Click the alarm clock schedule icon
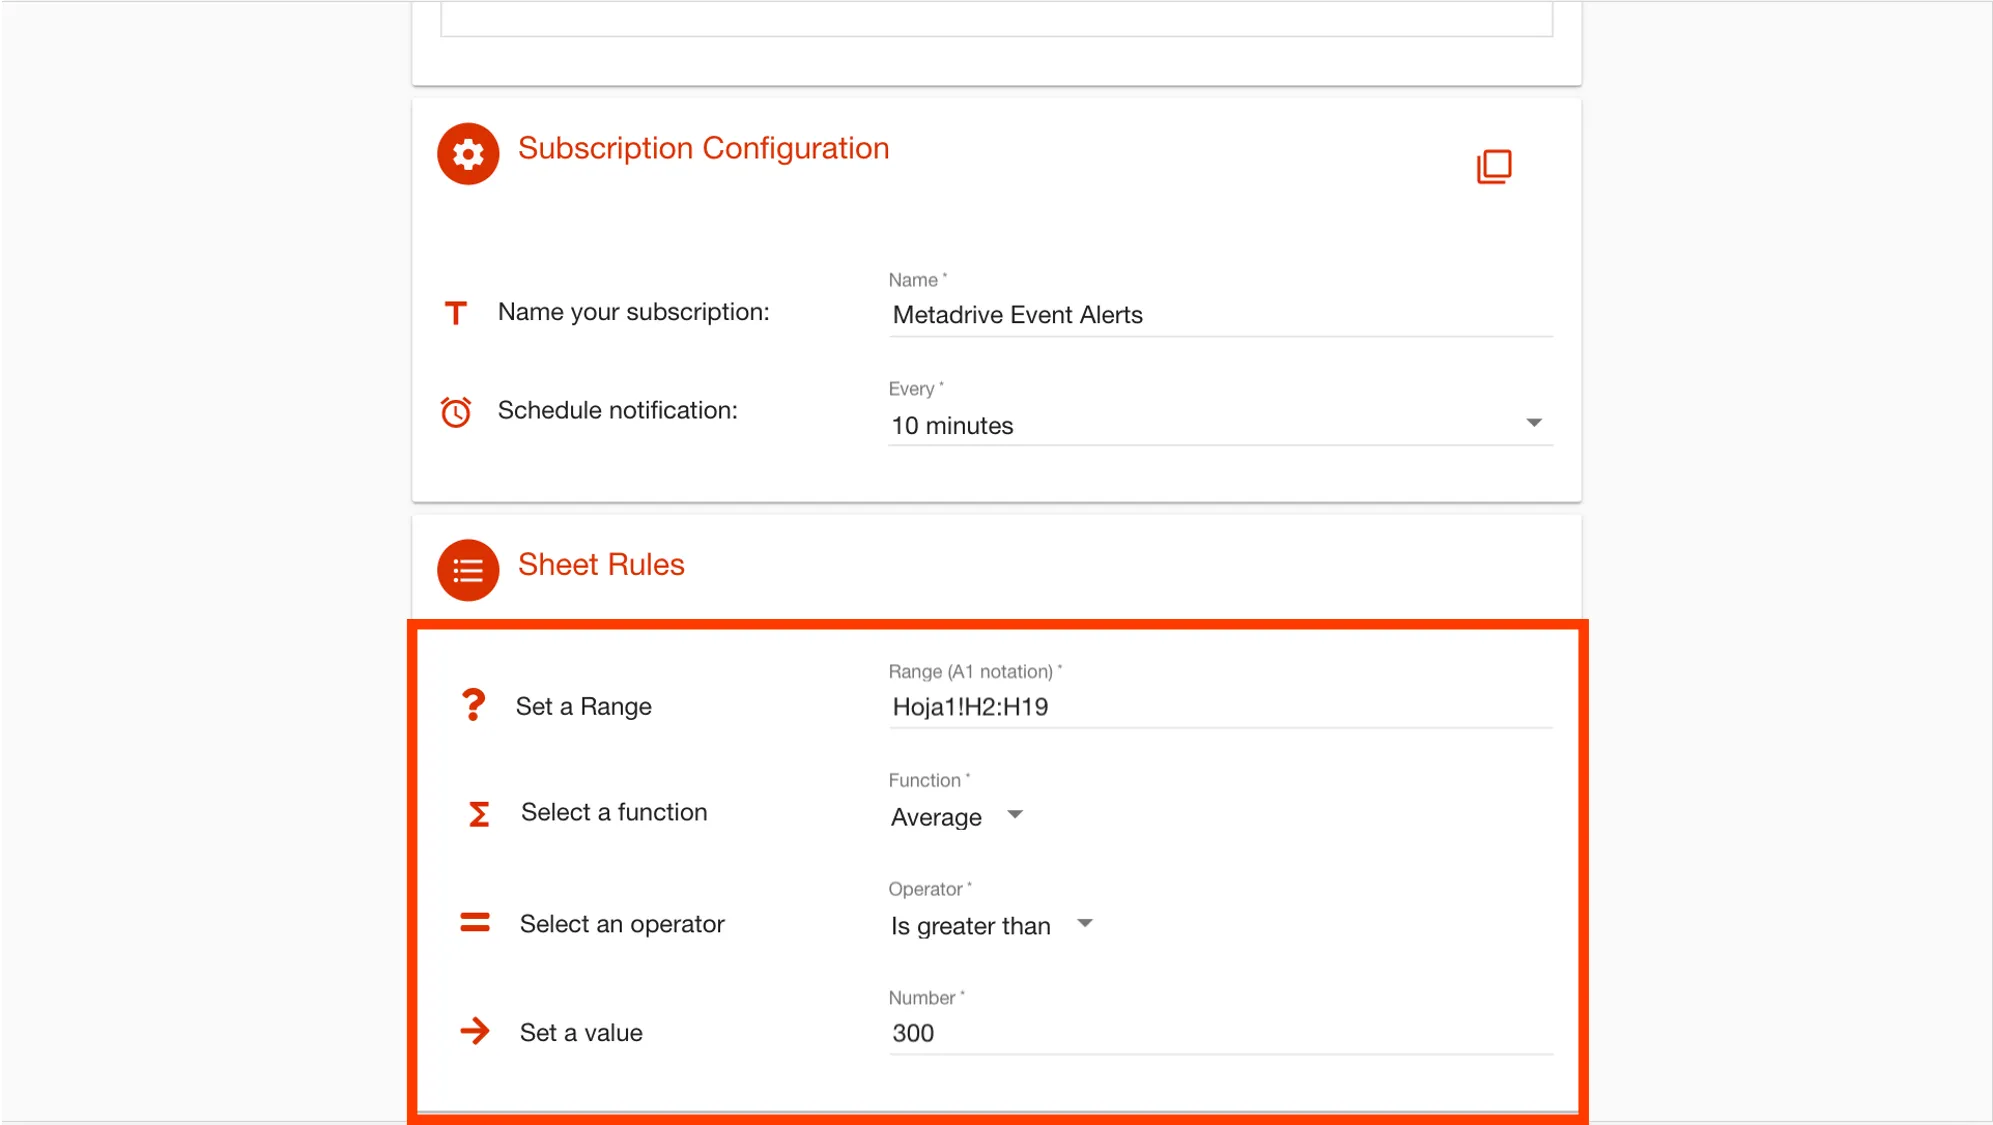Viewport: 1993px width, 1125px height. (x=456, y=411)
